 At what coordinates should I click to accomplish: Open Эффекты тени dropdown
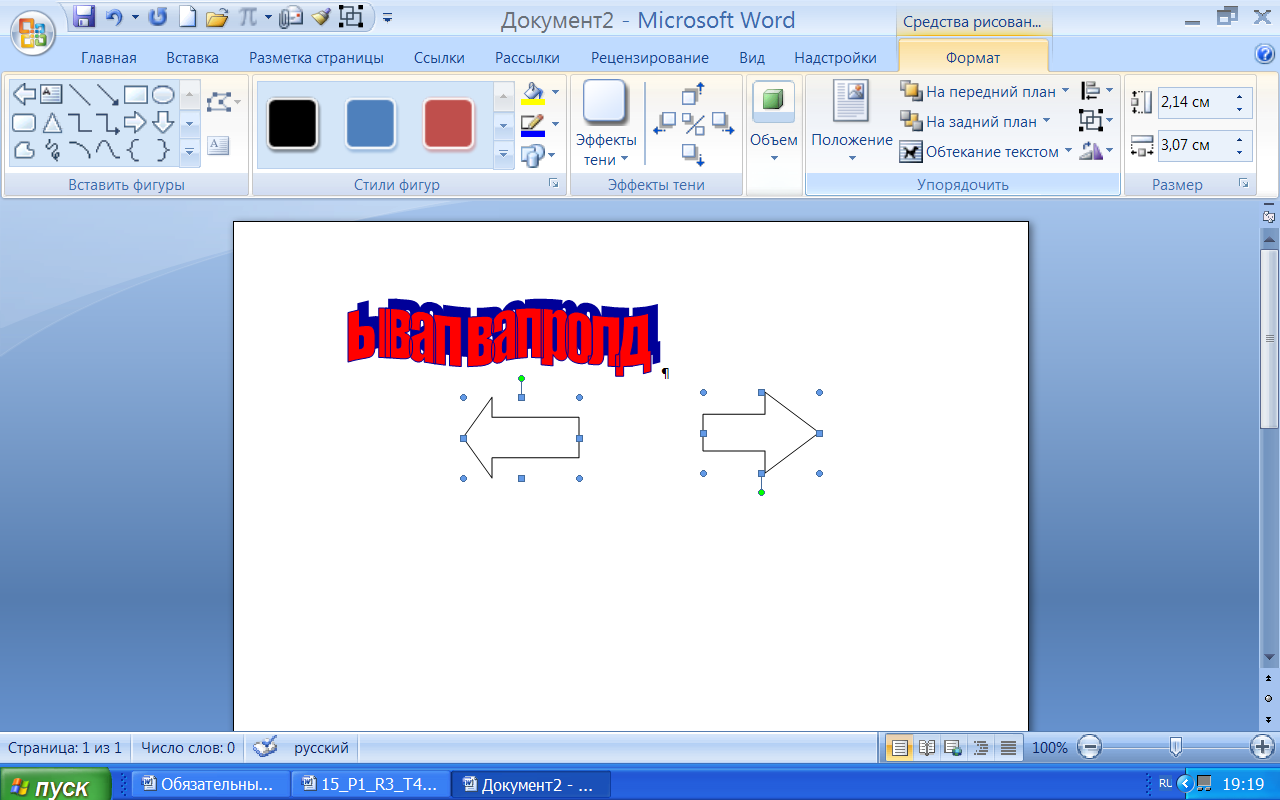coord(606,122)
